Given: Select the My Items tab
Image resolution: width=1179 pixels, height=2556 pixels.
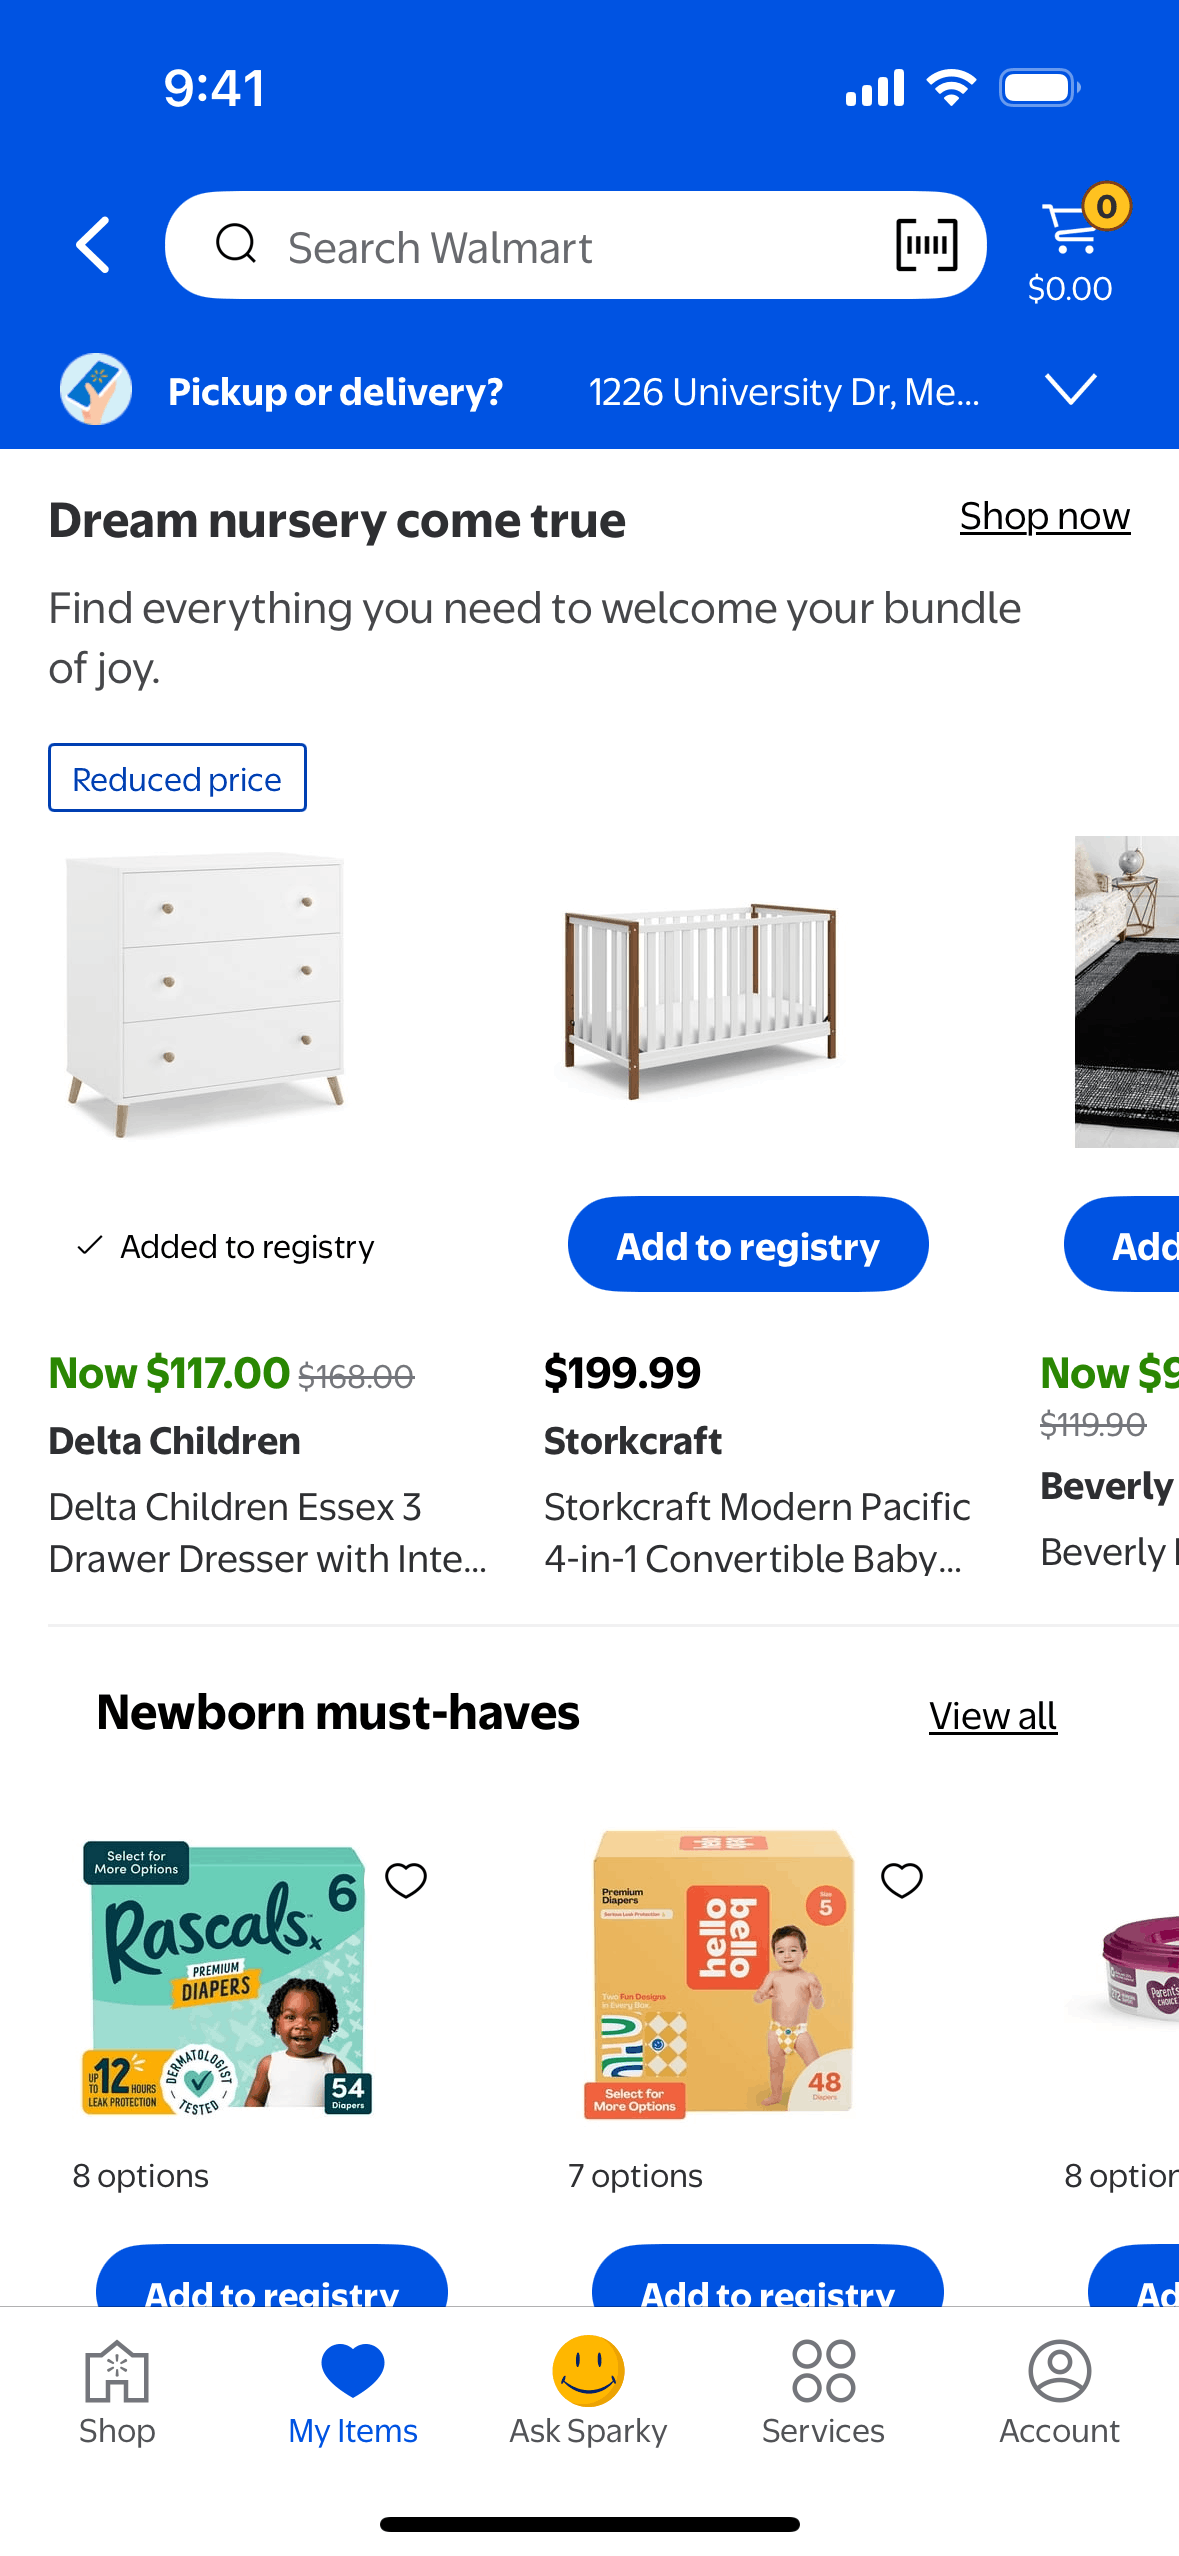Looking at the screenshot, I should point(353,2392).
